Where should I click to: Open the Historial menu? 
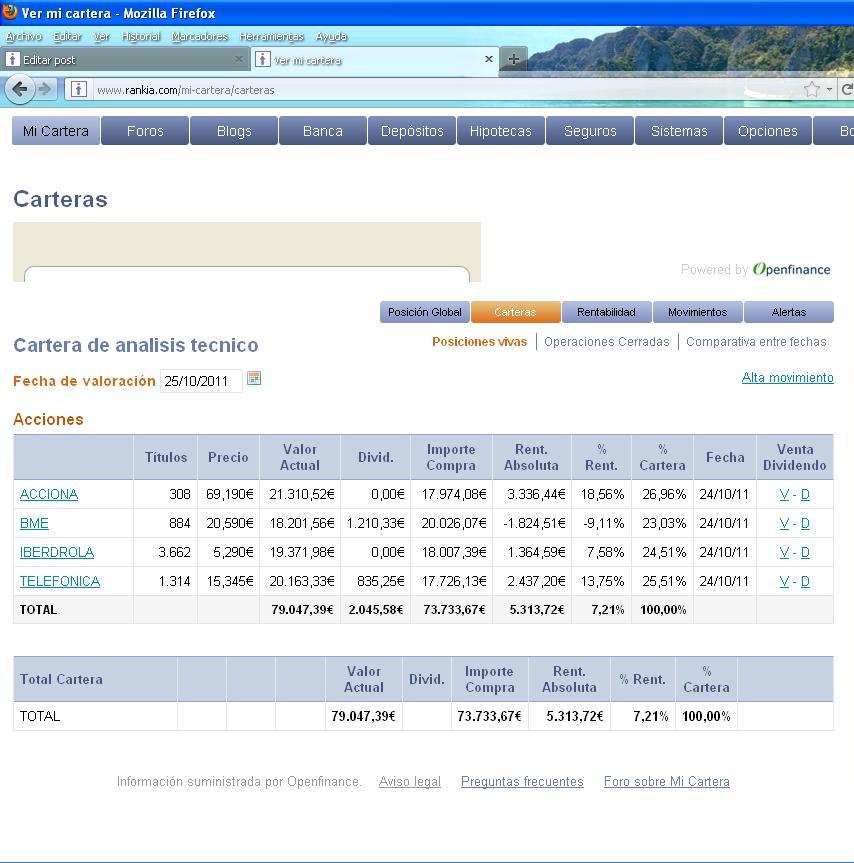point(140,36)
